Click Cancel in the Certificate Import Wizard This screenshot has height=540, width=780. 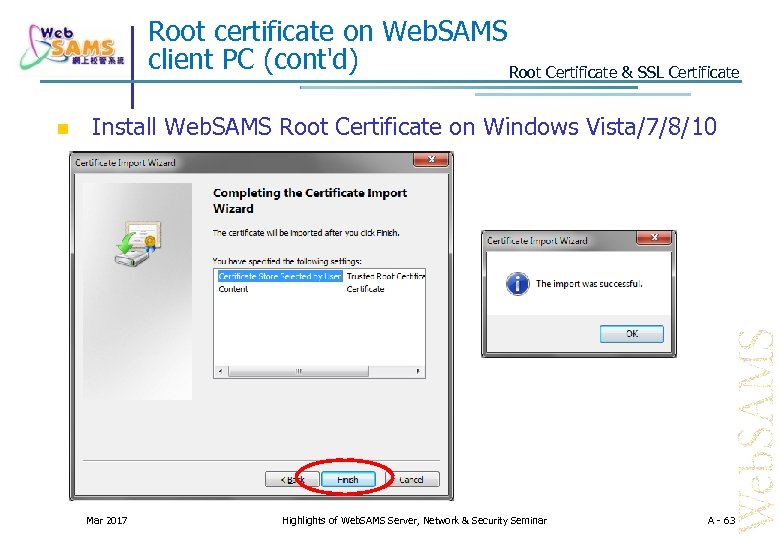(x=411, y=479)
